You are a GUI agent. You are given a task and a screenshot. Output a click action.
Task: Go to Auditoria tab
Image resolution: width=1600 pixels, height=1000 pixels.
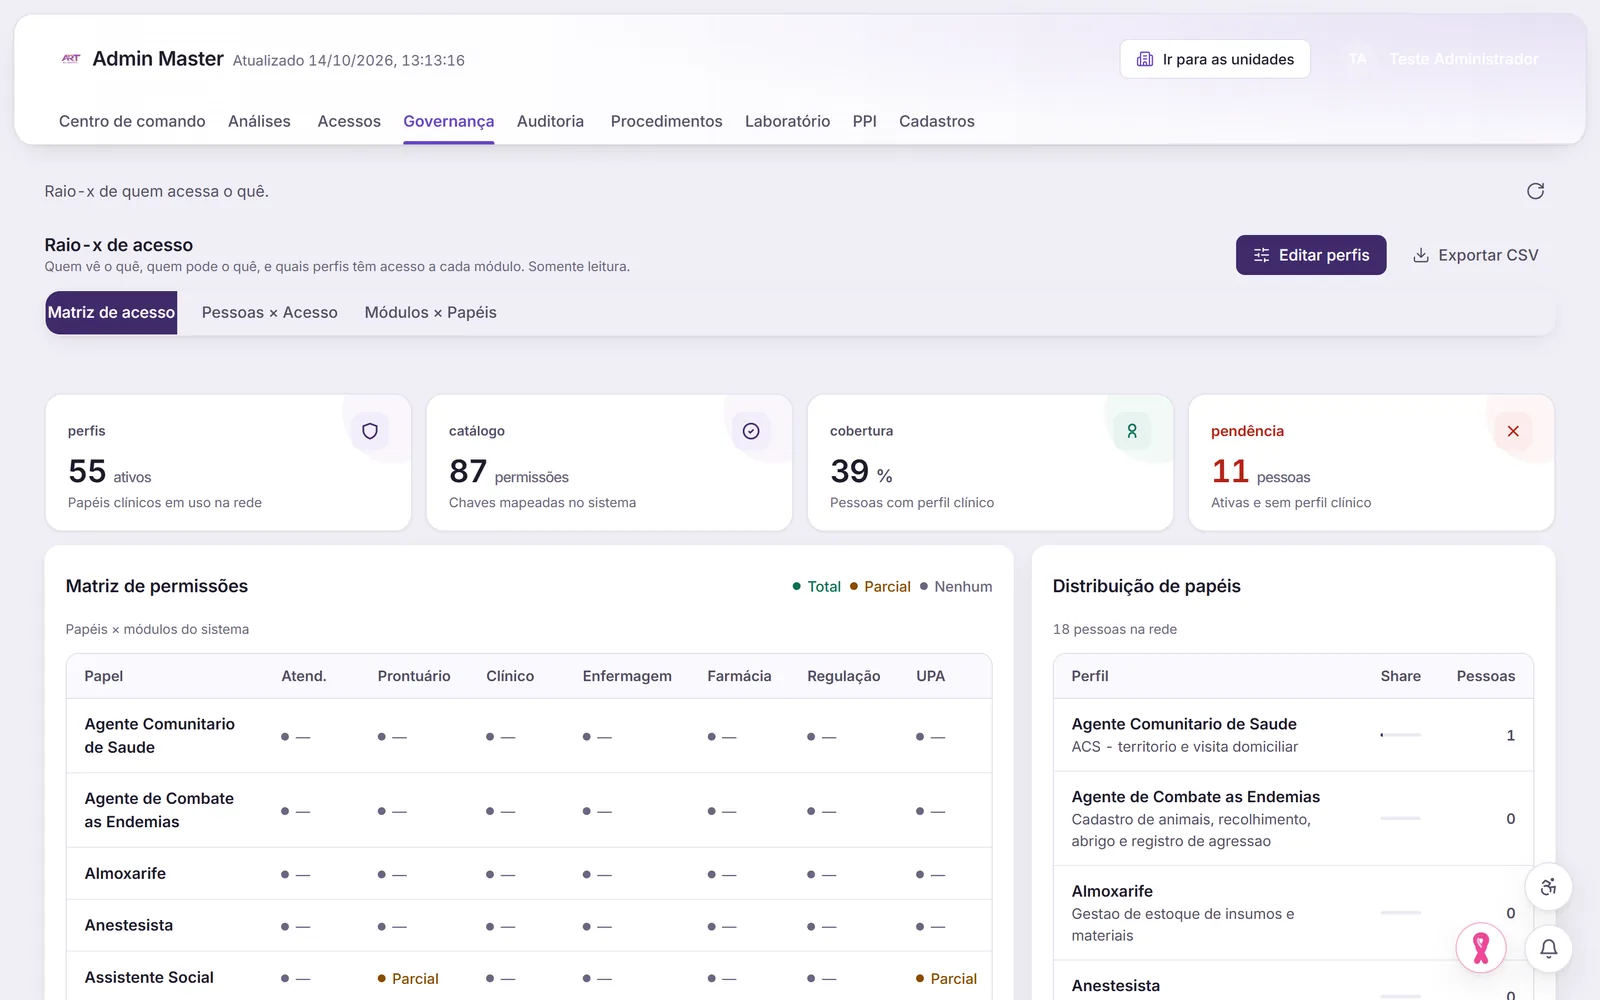pyautogui.click(x=550, y=121)
